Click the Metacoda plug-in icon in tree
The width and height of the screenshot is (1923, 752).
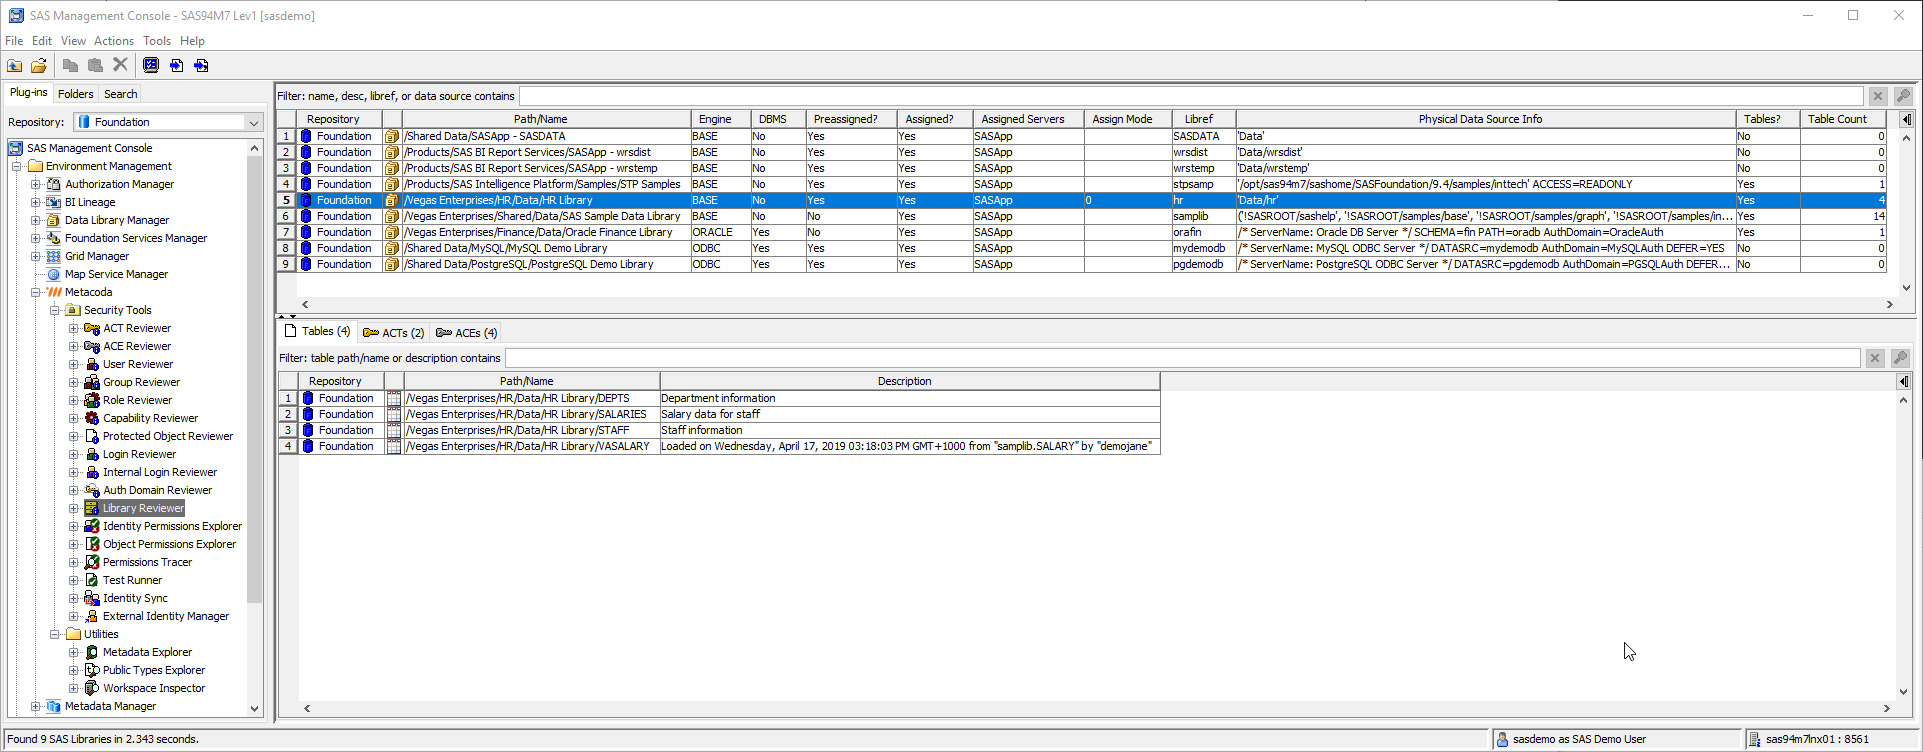(x=54, y=292)
